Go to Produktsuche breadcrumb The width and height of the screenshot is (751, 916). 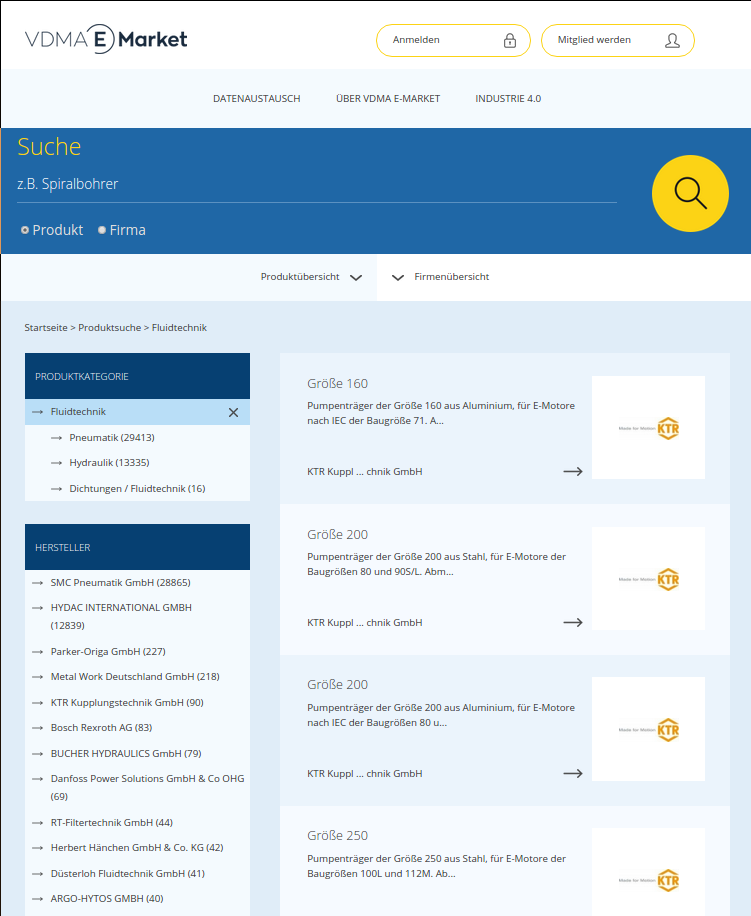(x=109, y=328)
